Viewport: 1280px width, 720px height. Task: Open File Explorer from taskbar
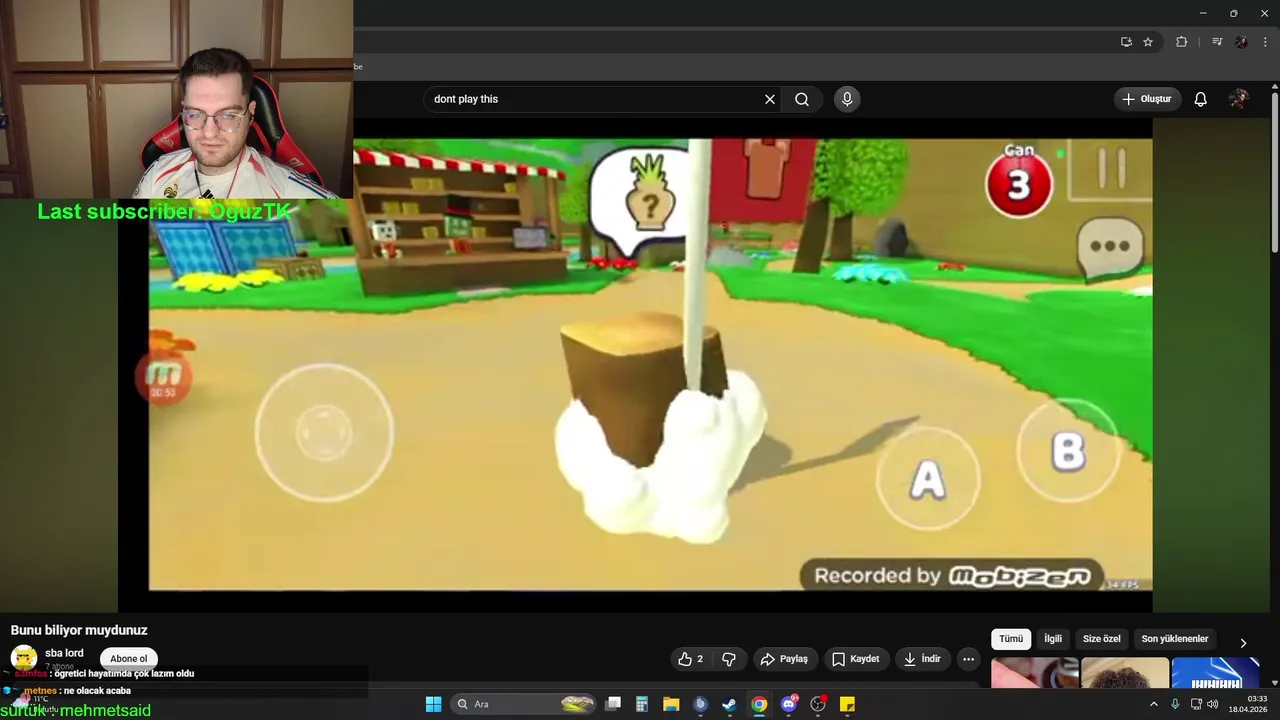click(x=671, y=704)
